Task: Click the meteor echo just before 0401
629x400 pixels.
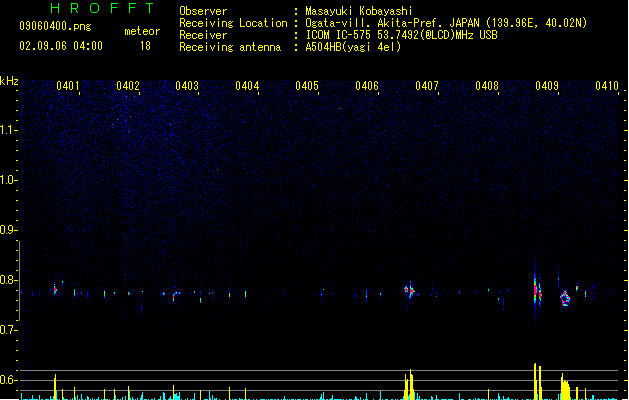Action: pos(55,289)
